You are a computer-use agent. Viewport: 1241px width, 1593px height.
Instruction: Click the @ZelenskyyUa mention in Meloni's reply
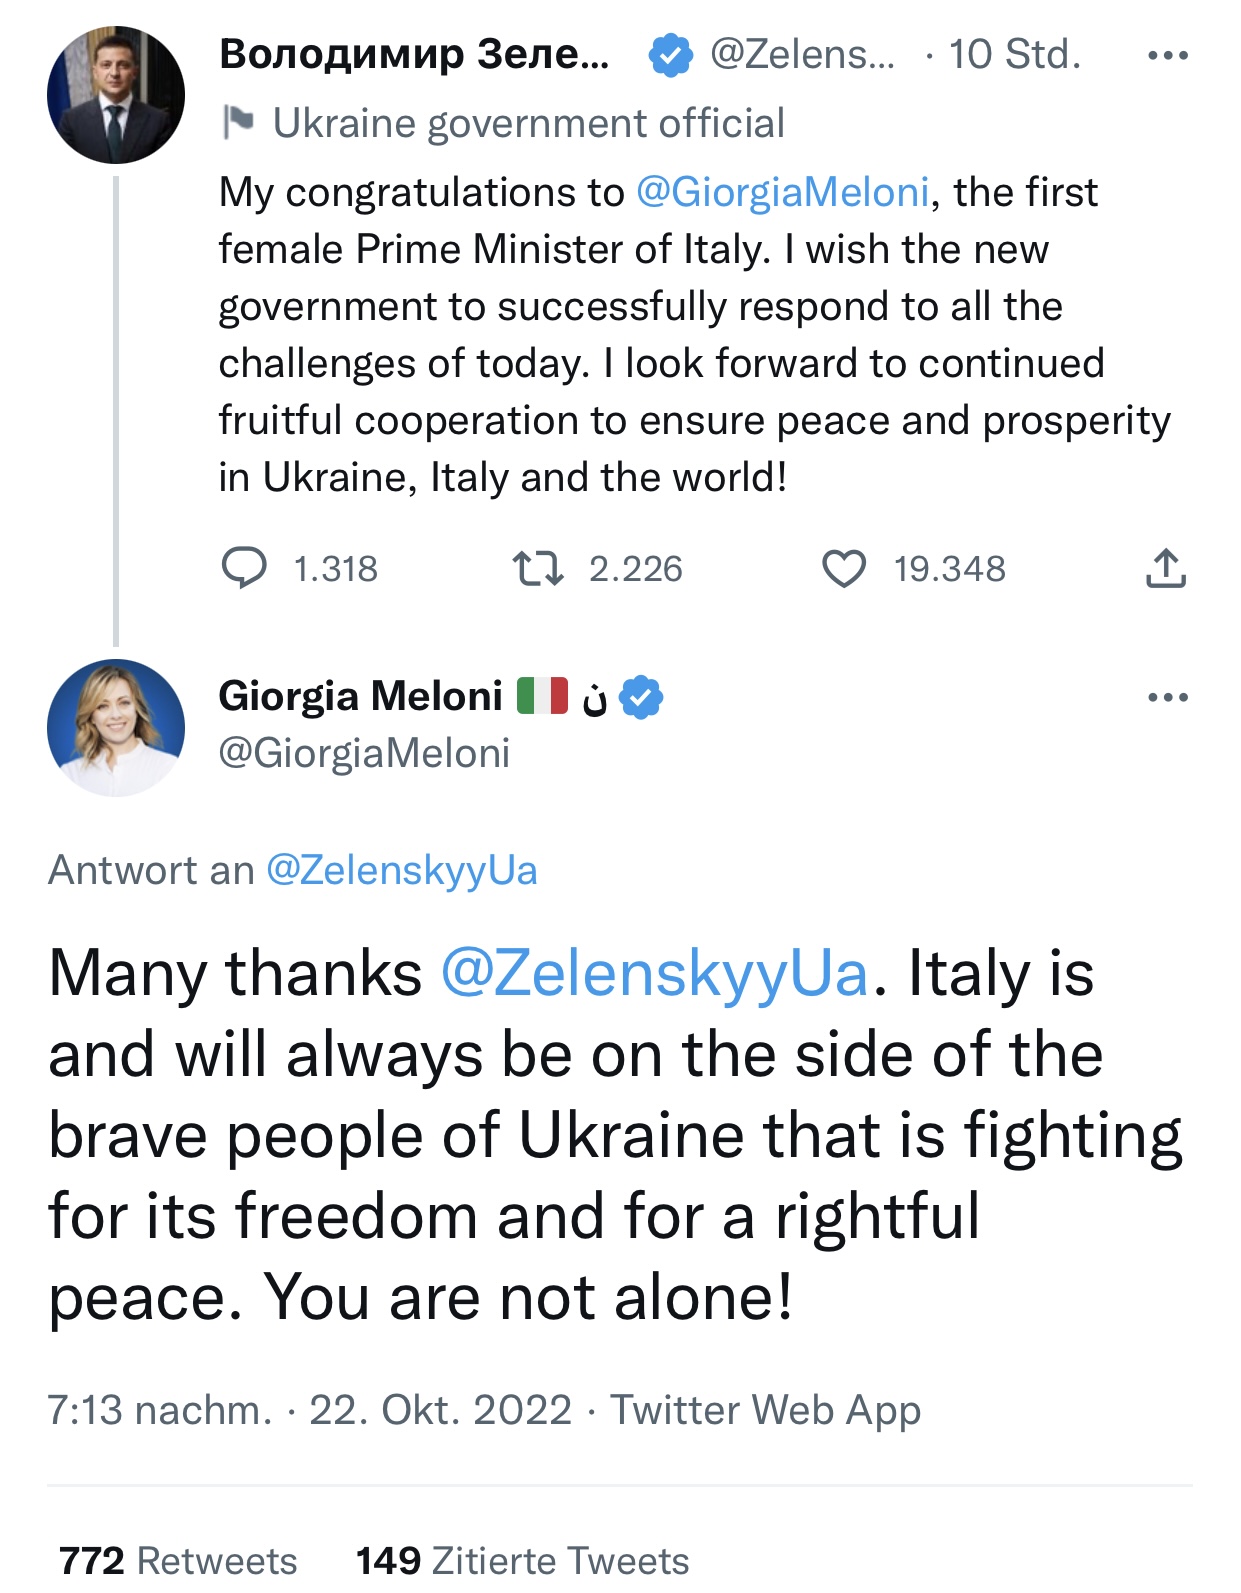tap(655, 973)
